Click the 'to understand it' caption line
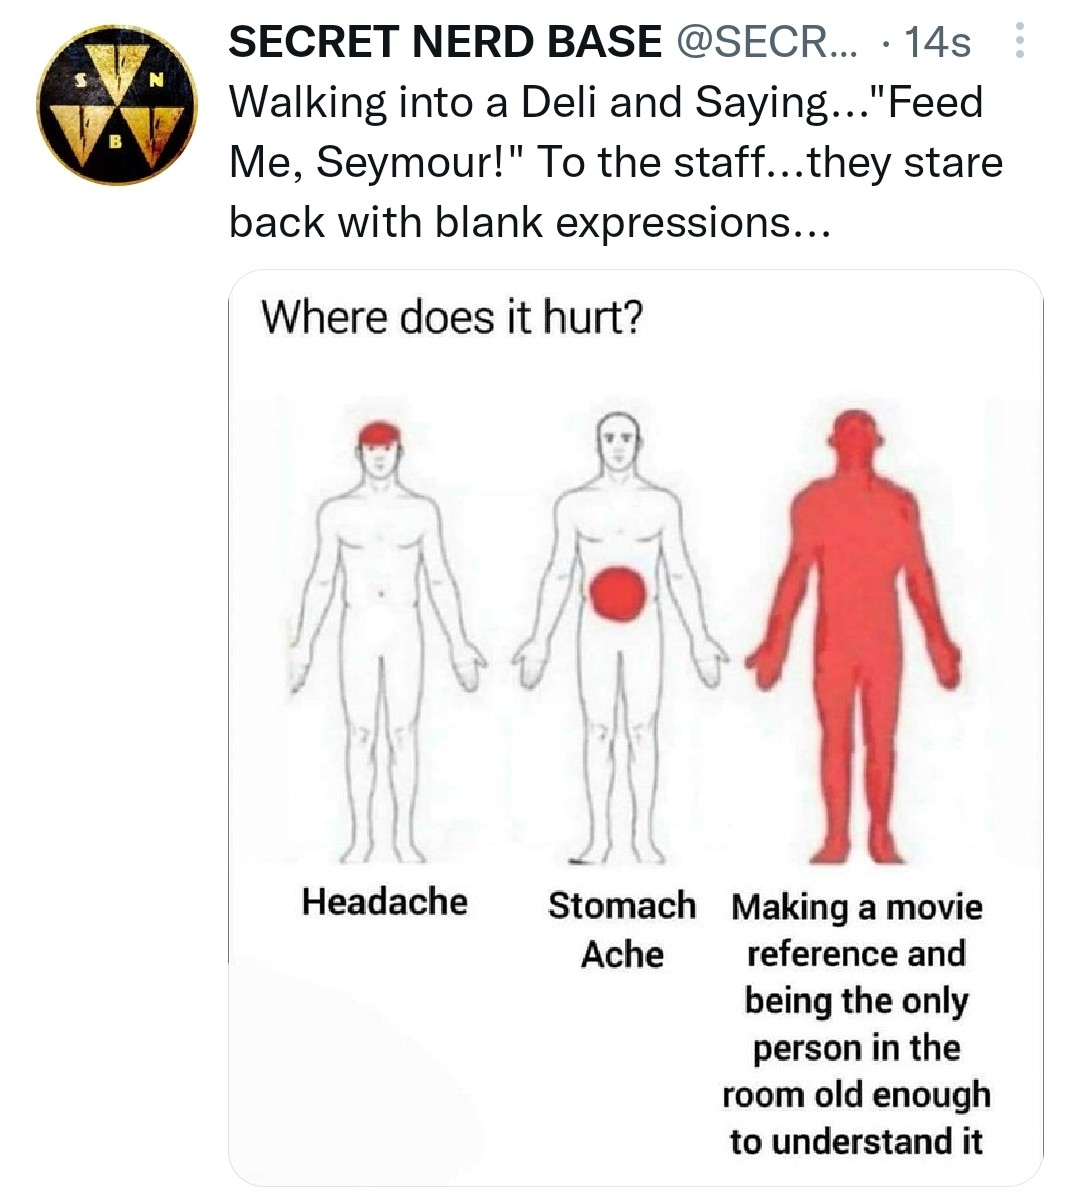This screenshot has height=1192, width=1080. [857, 1142]
